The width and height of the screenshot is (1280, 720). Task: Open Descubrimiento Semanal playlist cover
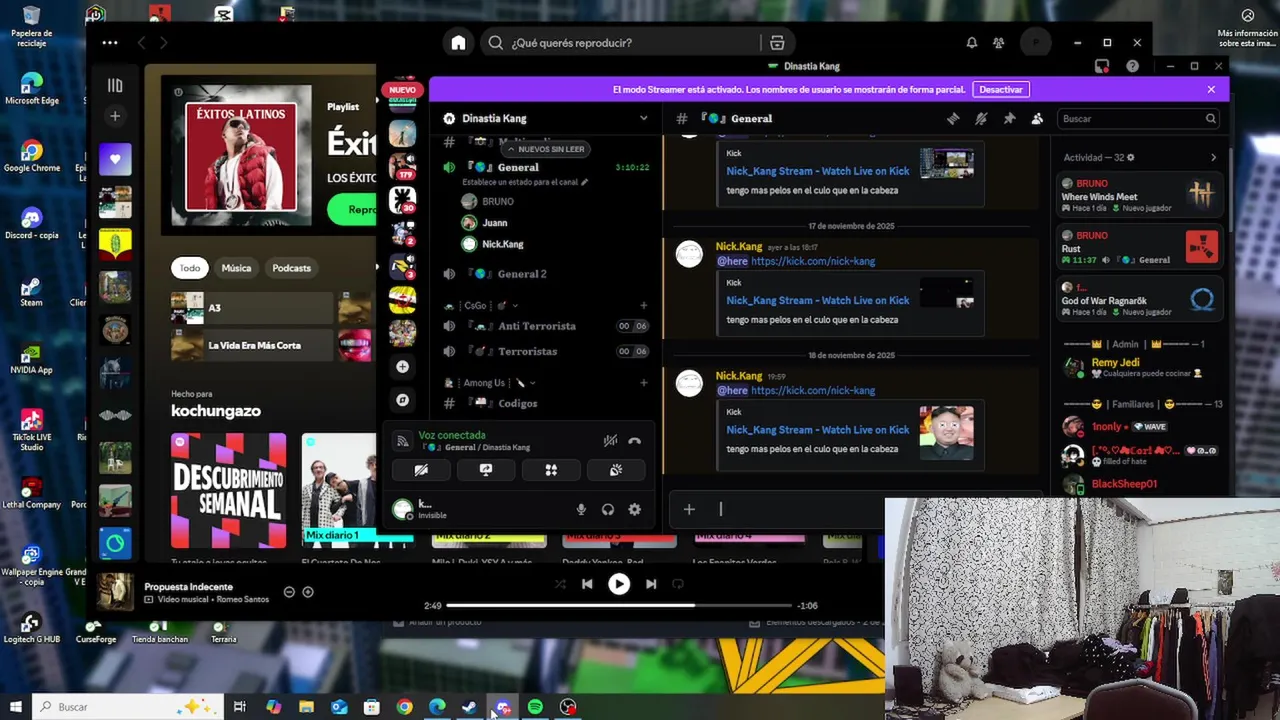pos(228,490)
